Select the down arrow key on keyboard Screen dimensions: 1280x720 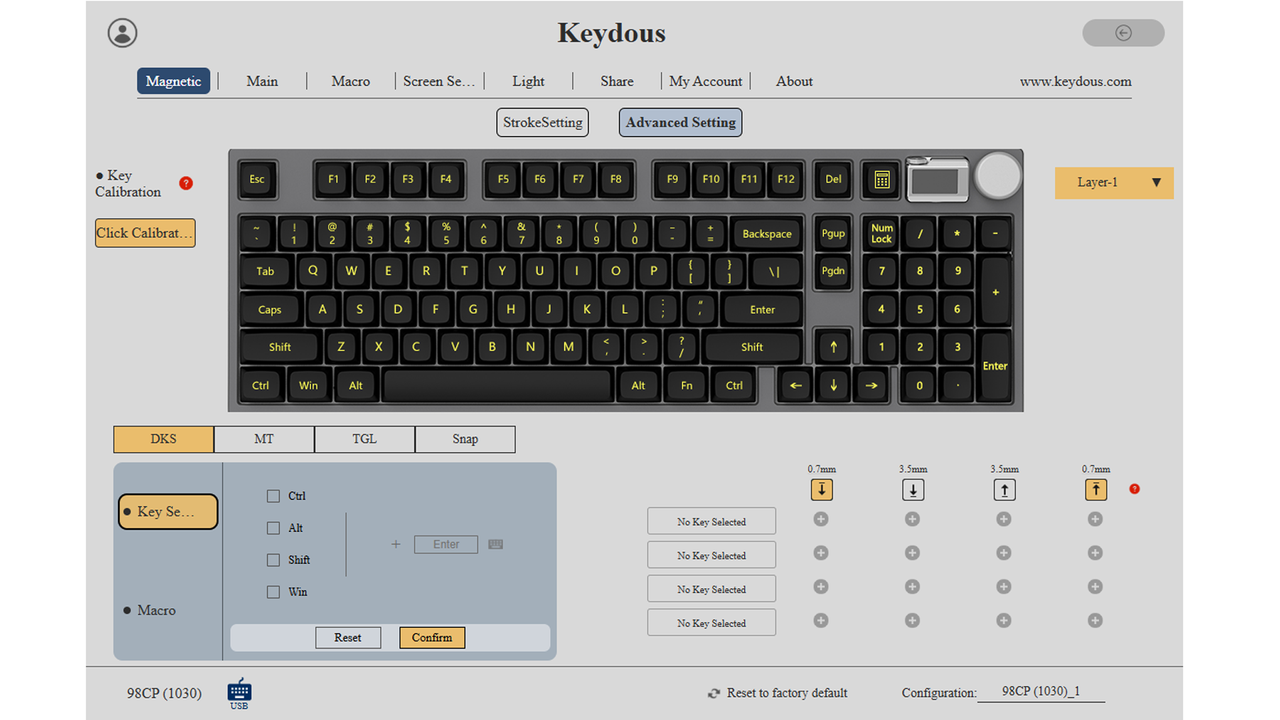pyautogui.click(x=833, y=385)
